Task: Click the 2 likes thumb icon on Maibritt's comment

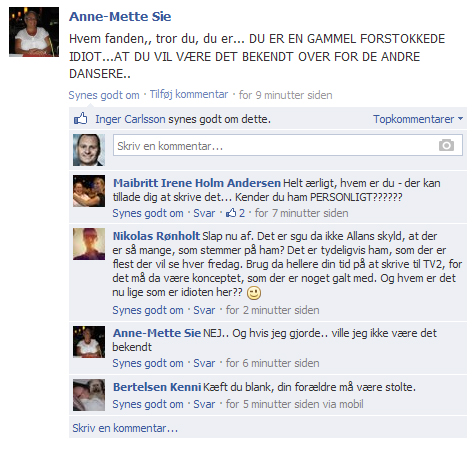Action: tap(231, 213)
